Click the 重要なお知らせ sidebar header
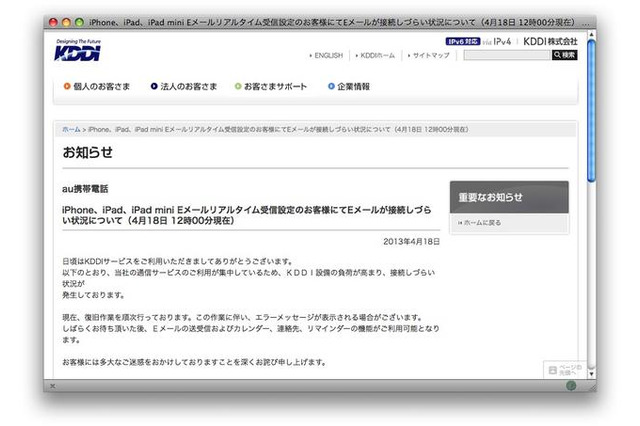The width and height of the screenshot is (640, 426). (509, 197)
